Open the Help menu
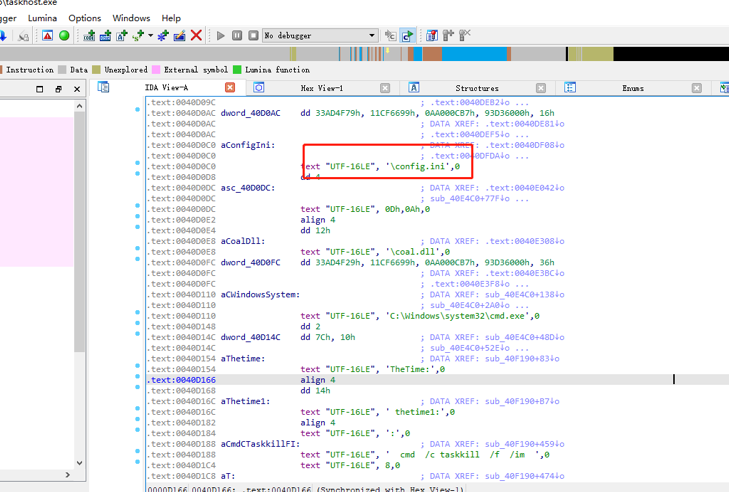 (171, 18)
